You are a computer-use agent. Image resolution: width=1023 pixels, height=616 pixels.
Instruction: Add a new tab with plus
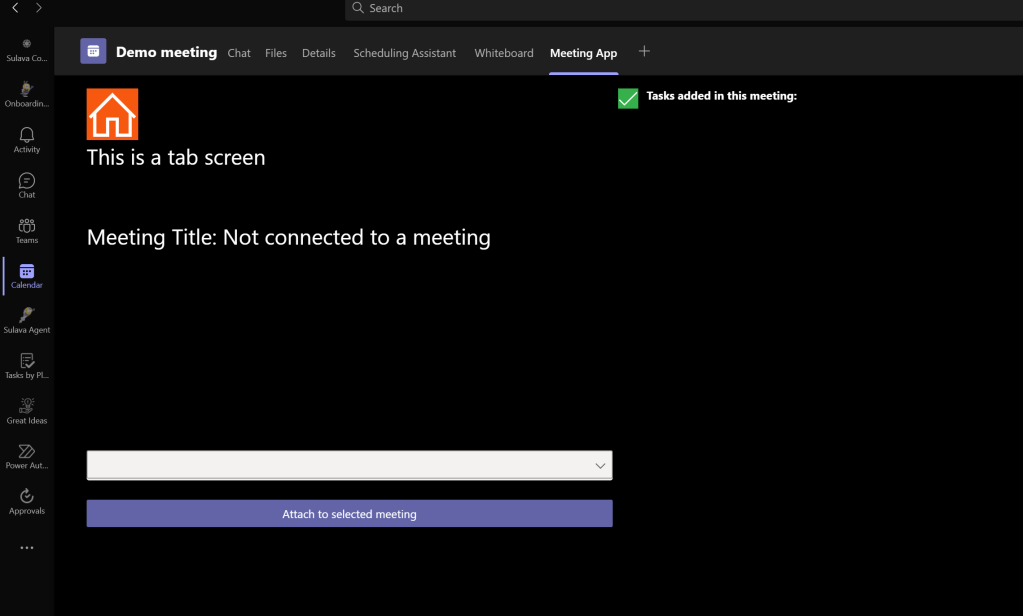[x=644, y=51]
